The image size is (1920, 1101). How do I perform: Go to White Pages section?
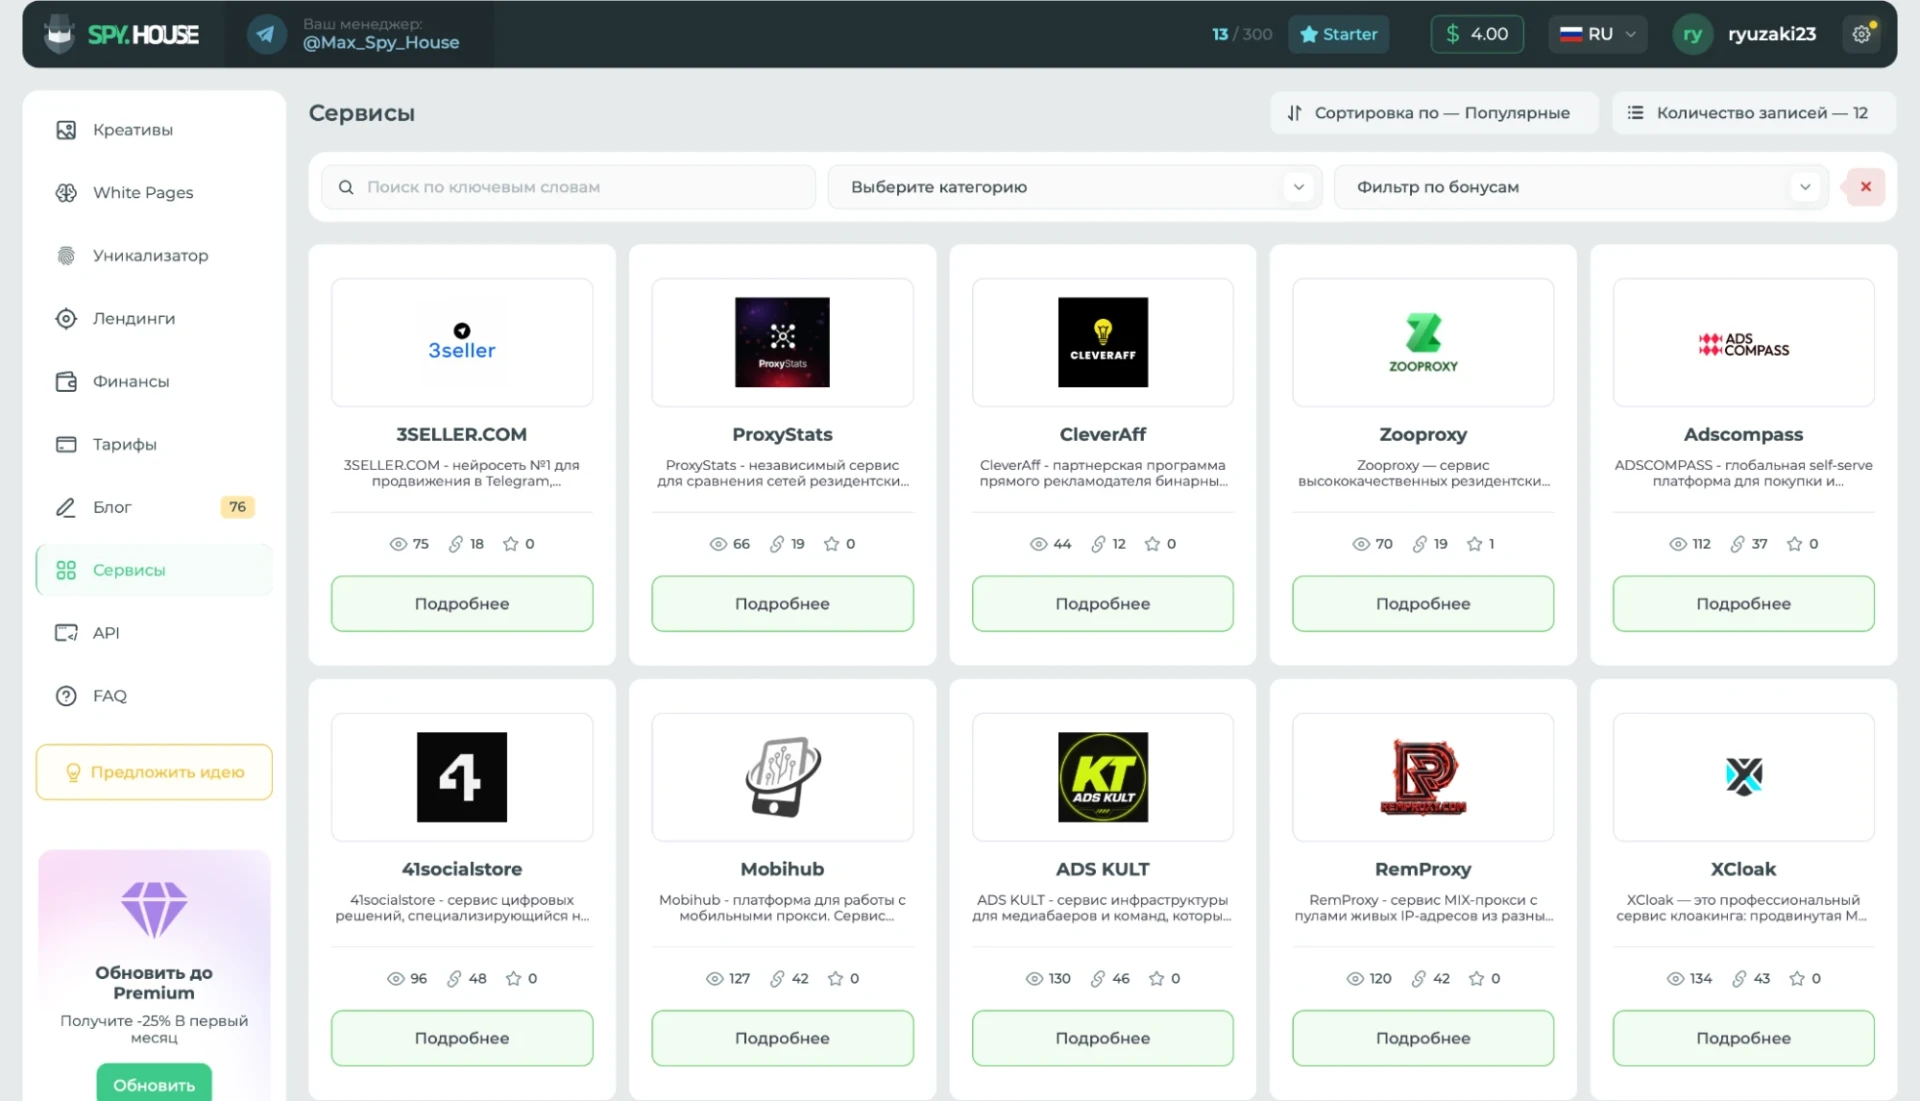click(154, 193)
